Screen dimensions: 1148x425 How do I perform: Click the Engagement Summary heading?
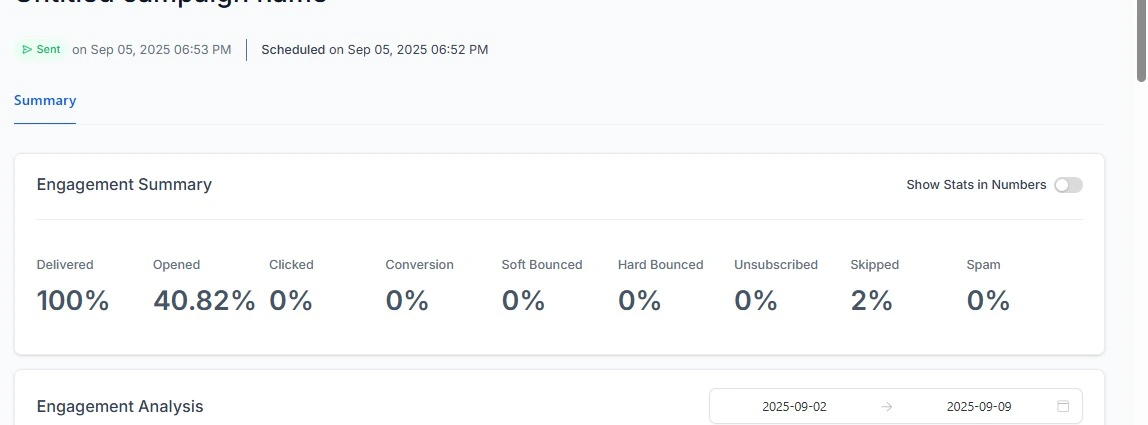[x=124, y=185]
